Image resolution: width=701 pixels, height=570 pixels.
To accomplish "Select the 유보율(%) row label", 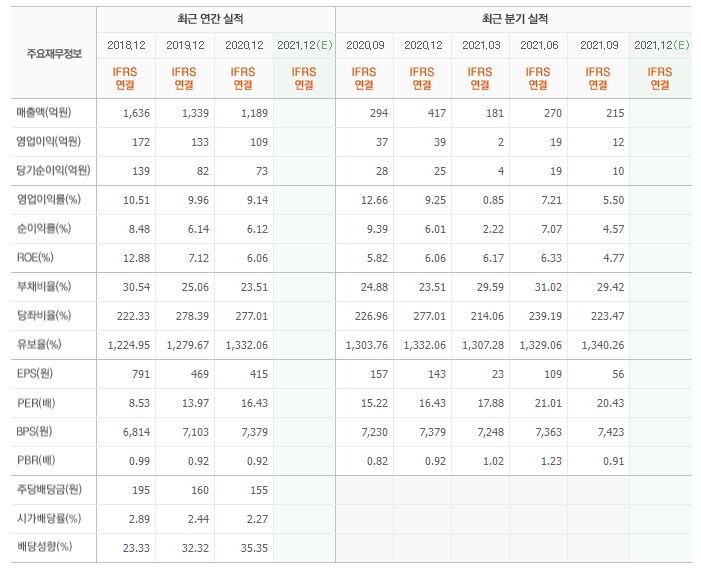I will [39, 345].
